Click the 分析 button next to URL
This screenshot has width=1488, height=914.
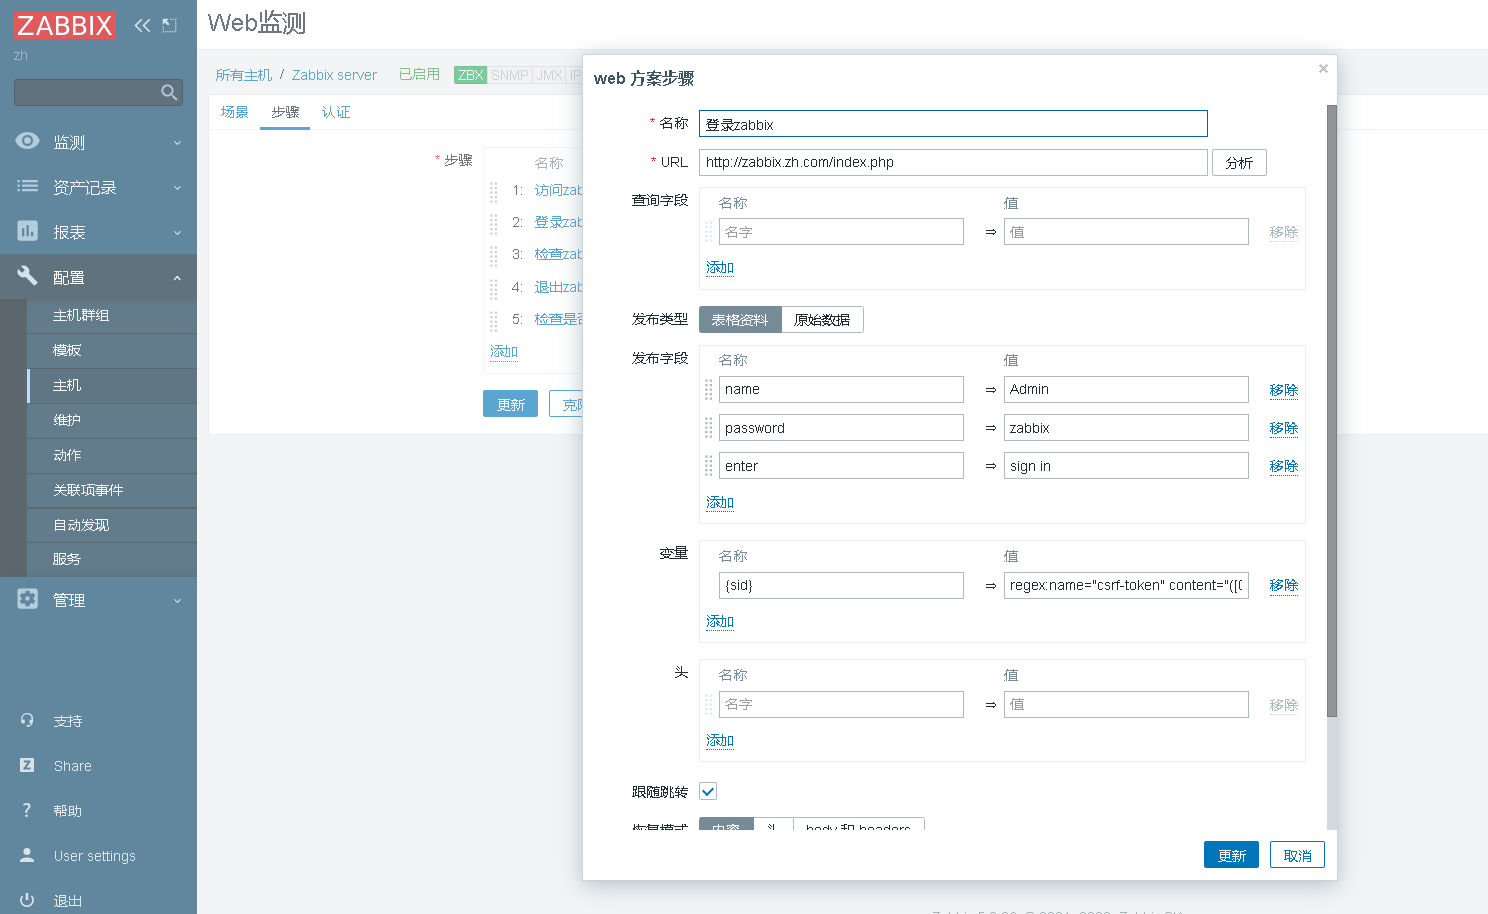[x=1239, y=163]
